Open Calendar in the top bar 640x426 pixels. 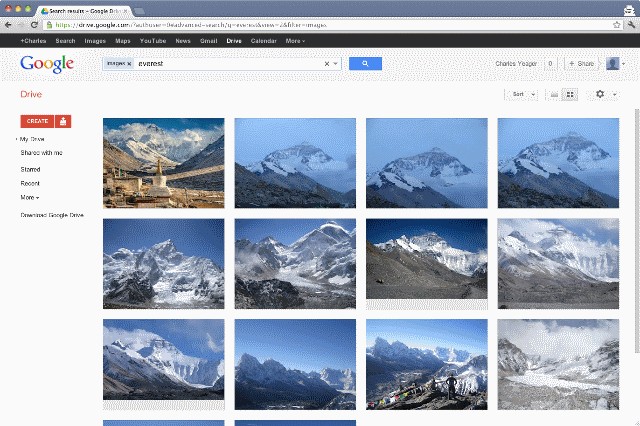point(264,41)
